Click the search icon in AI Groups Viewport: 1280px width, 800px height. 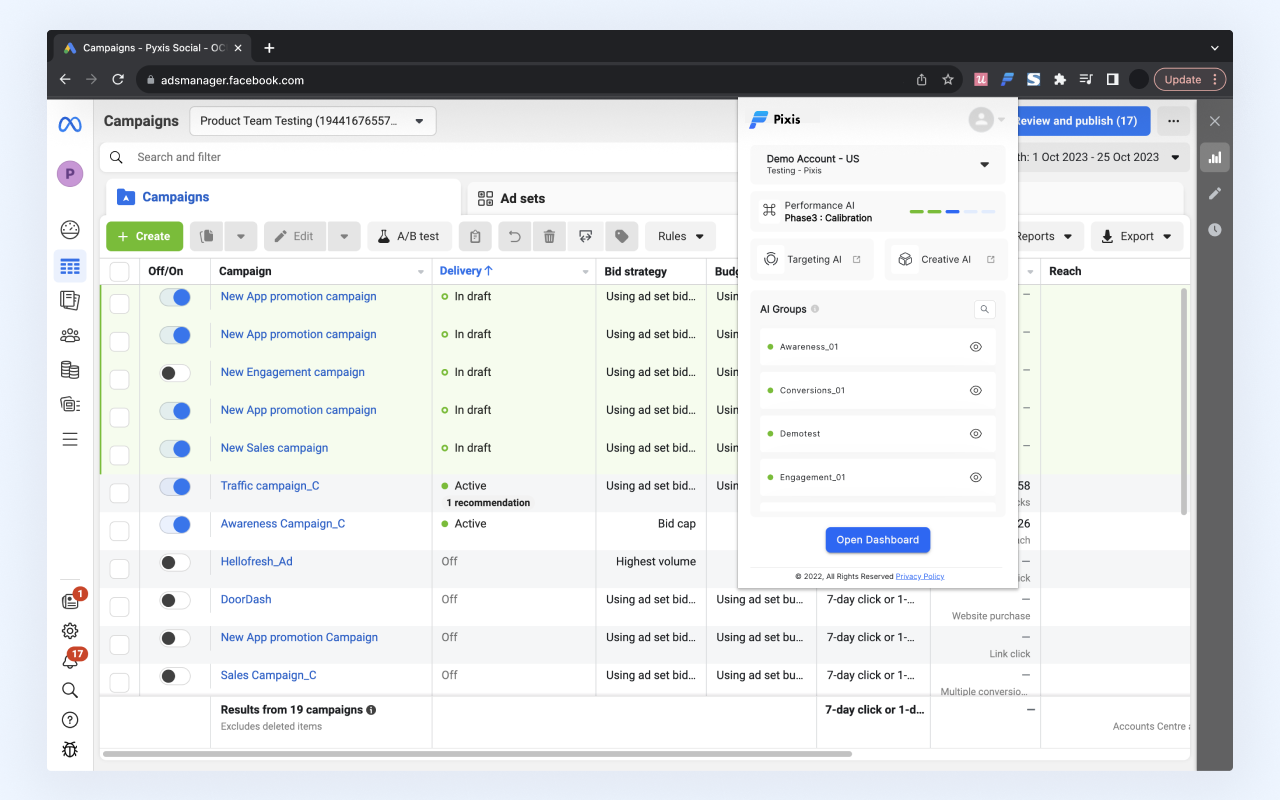point(984,310)
